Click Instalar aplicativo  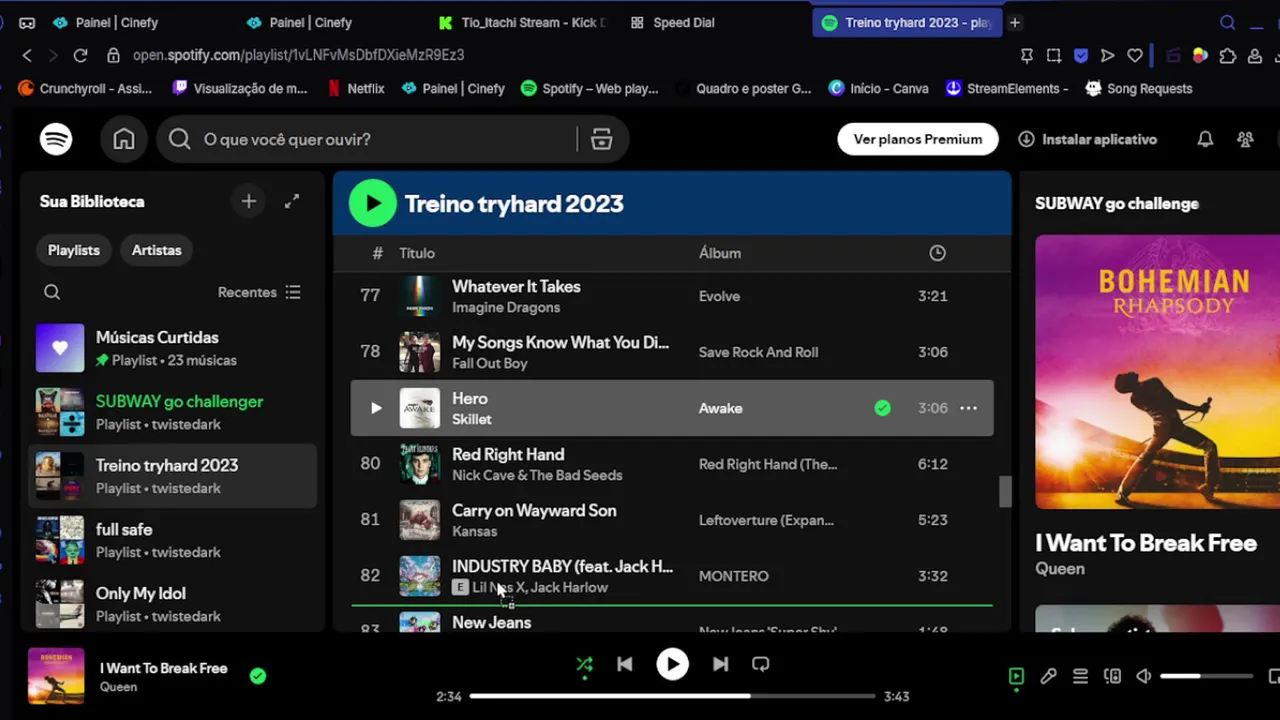[x=1087, y=139]
